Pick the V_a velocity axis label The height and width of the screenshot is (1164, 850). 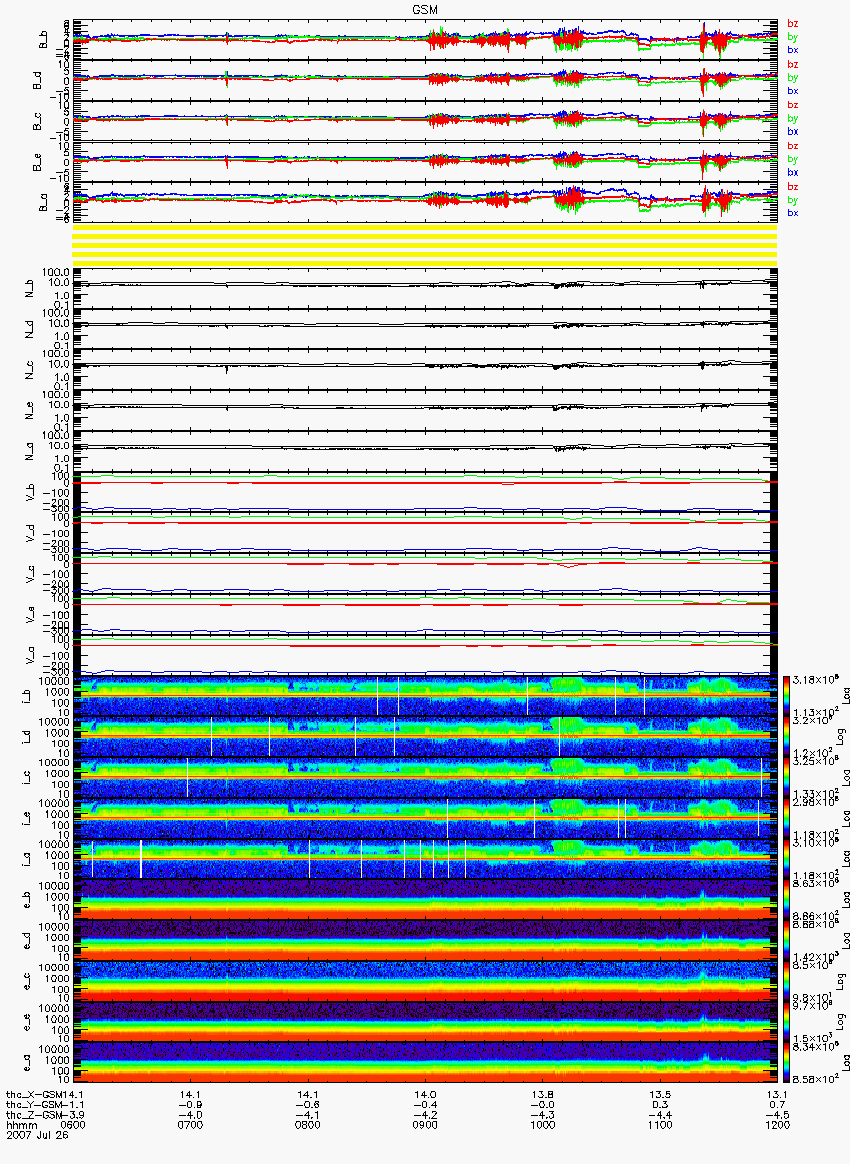[x=32, y=655]
